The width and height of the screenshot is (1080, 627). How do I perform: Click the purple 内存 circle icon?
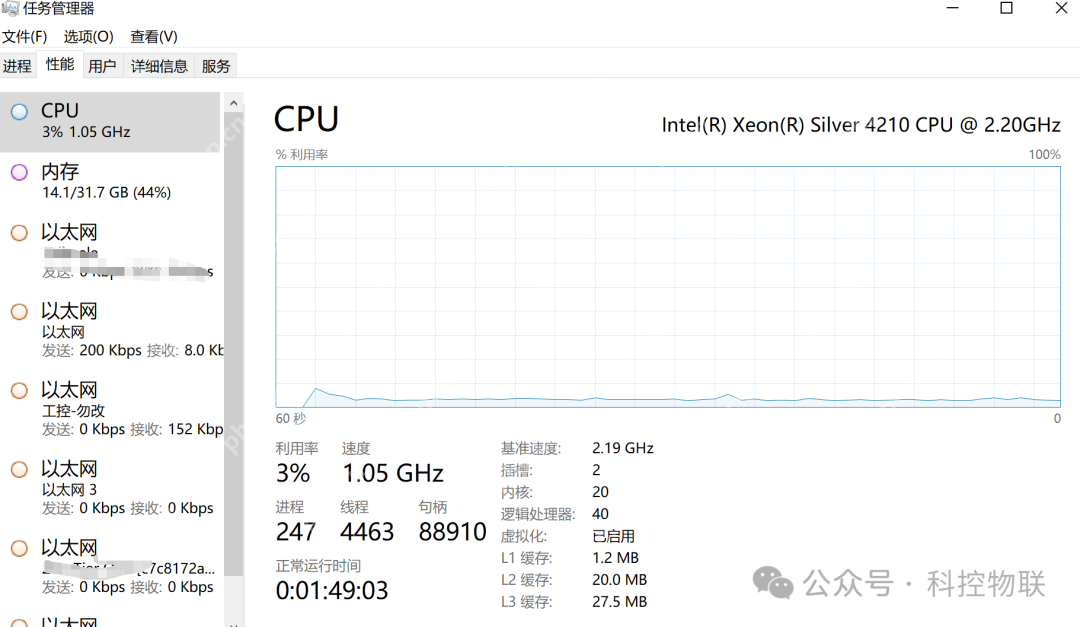19,173
